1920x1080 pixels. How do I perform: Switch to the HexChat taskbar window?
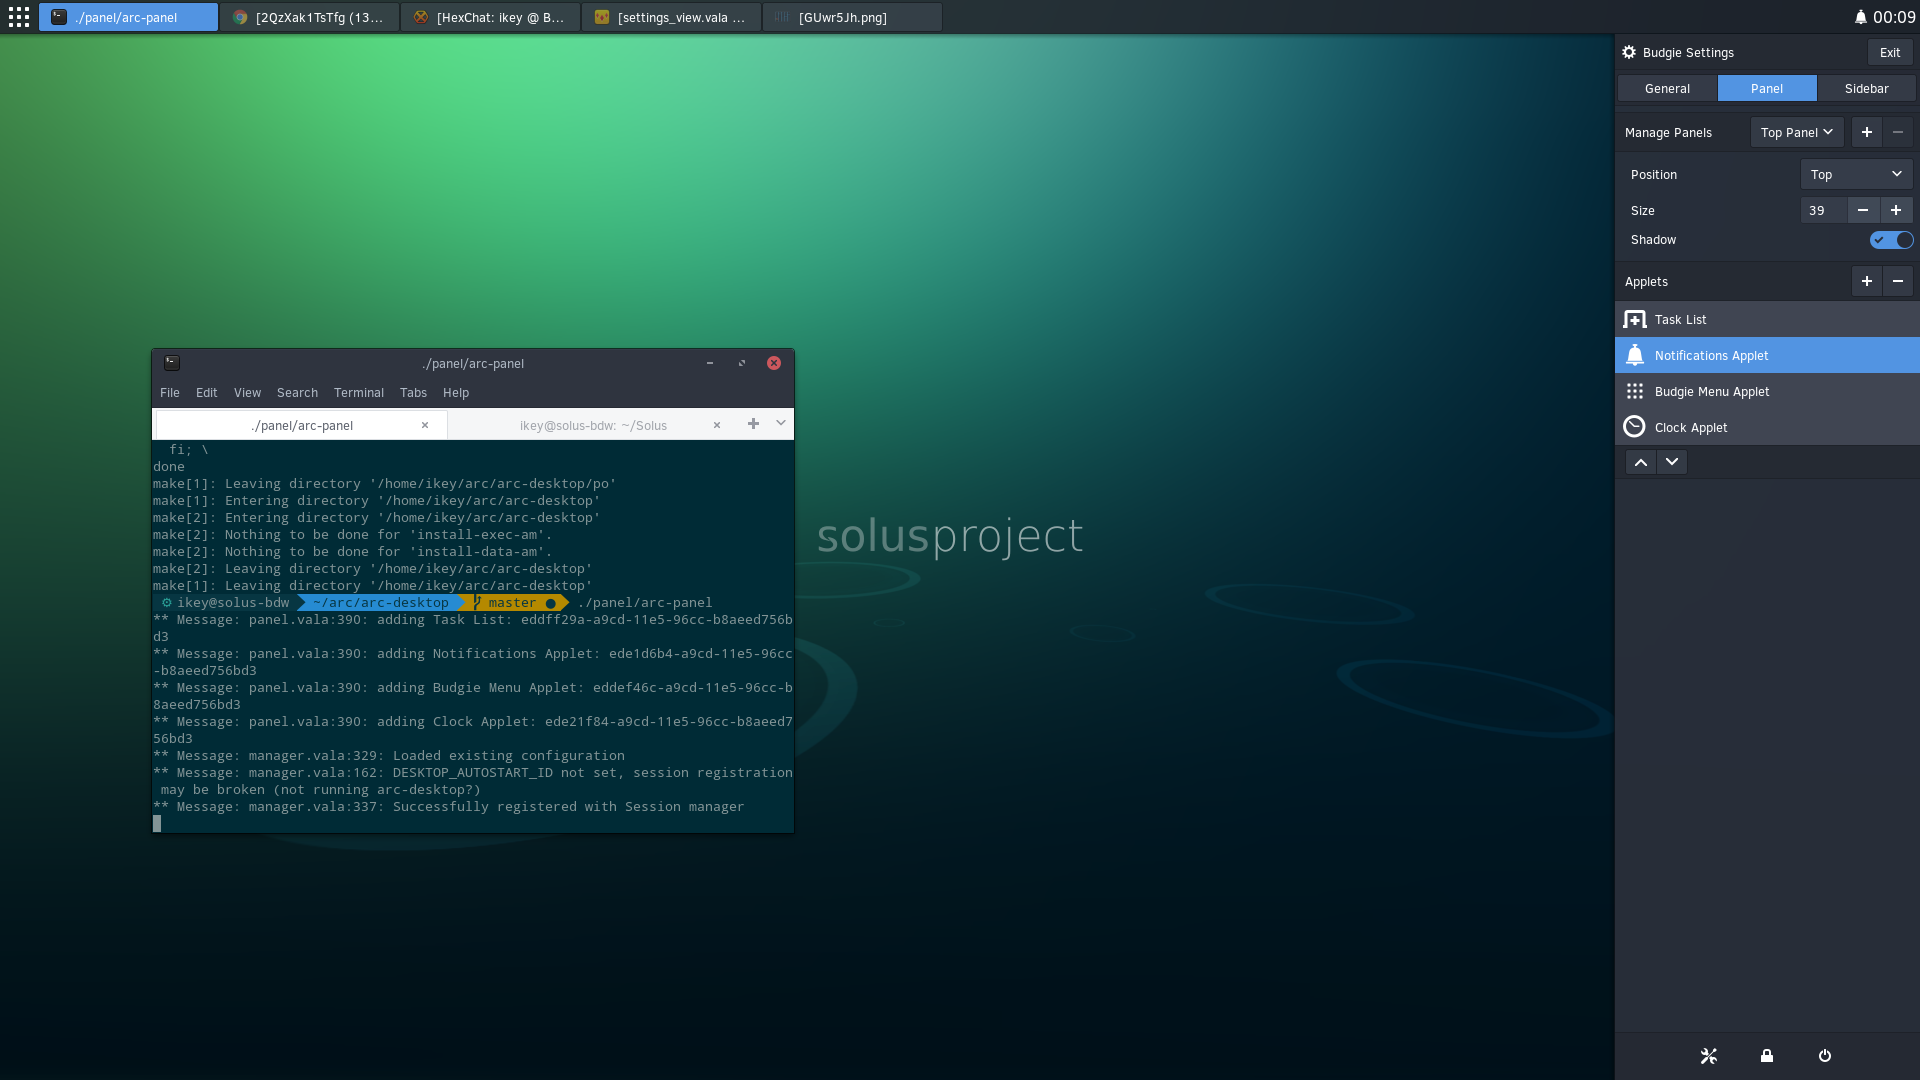click(490, 17)
